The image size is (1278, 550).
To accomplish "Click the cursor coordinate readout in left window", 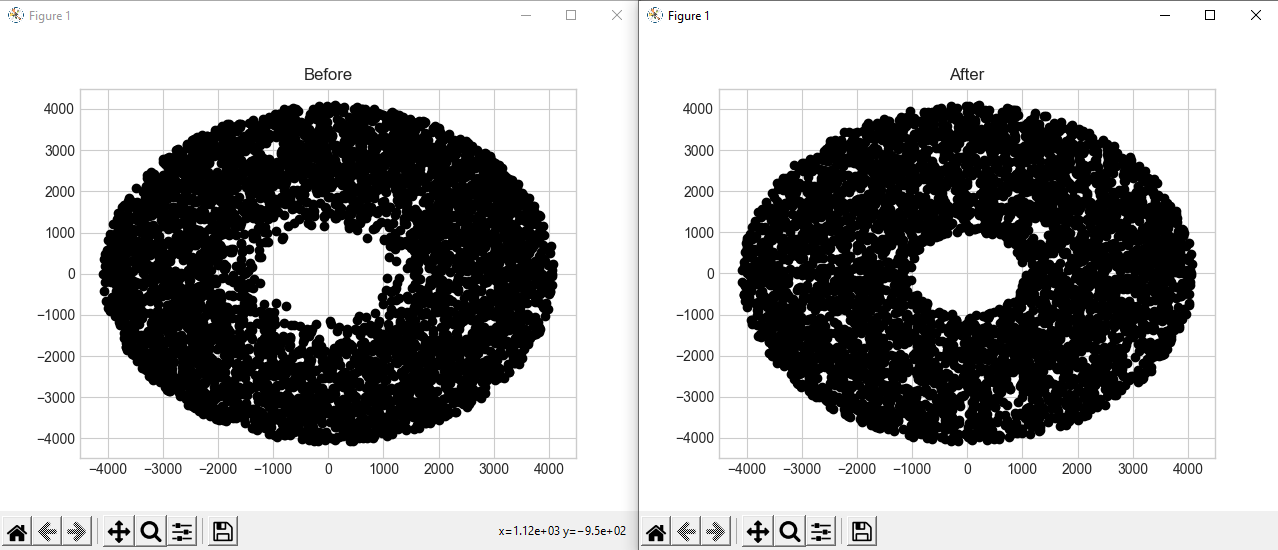I will (562, 531).
